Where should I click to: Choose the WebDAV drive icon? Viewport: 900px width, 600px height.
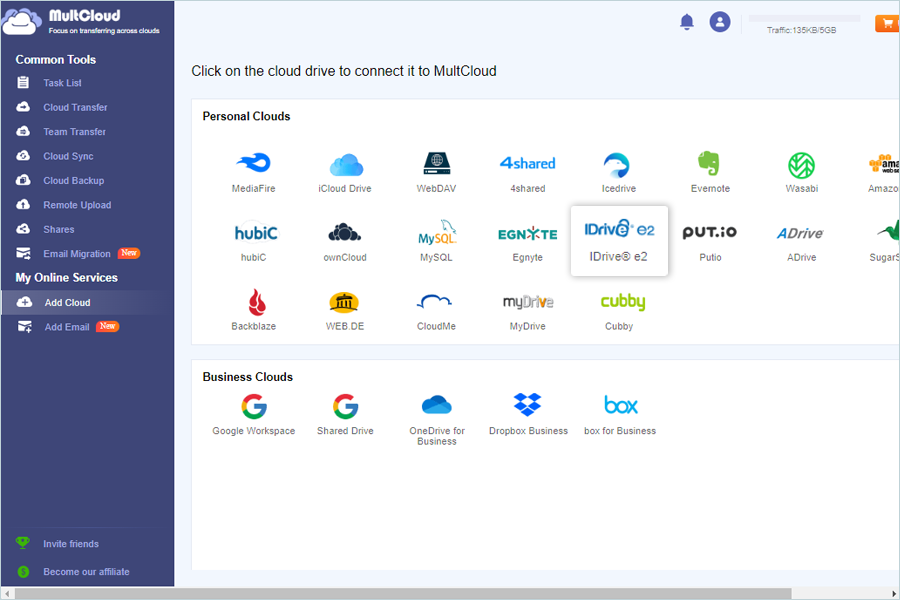(x=436, y=172)
